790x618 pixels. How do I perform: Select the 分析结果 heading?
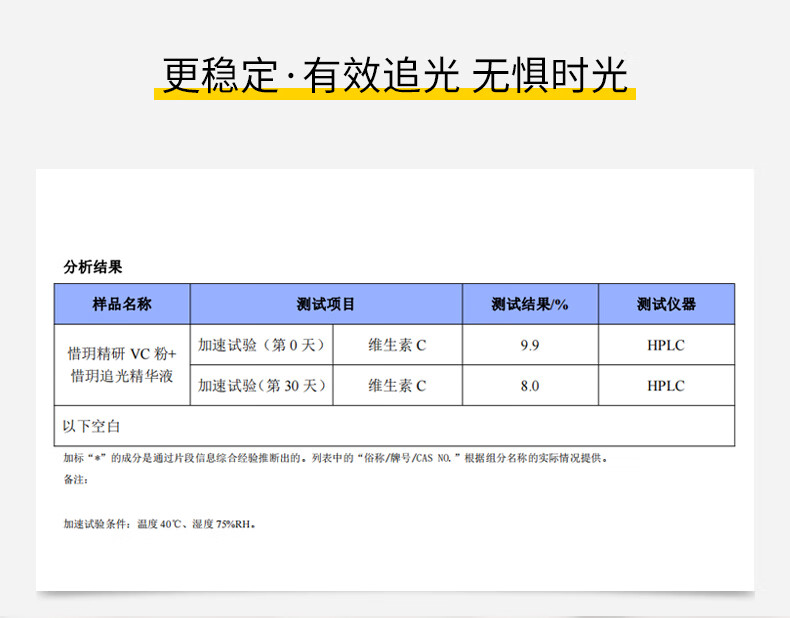coord(93,267)
